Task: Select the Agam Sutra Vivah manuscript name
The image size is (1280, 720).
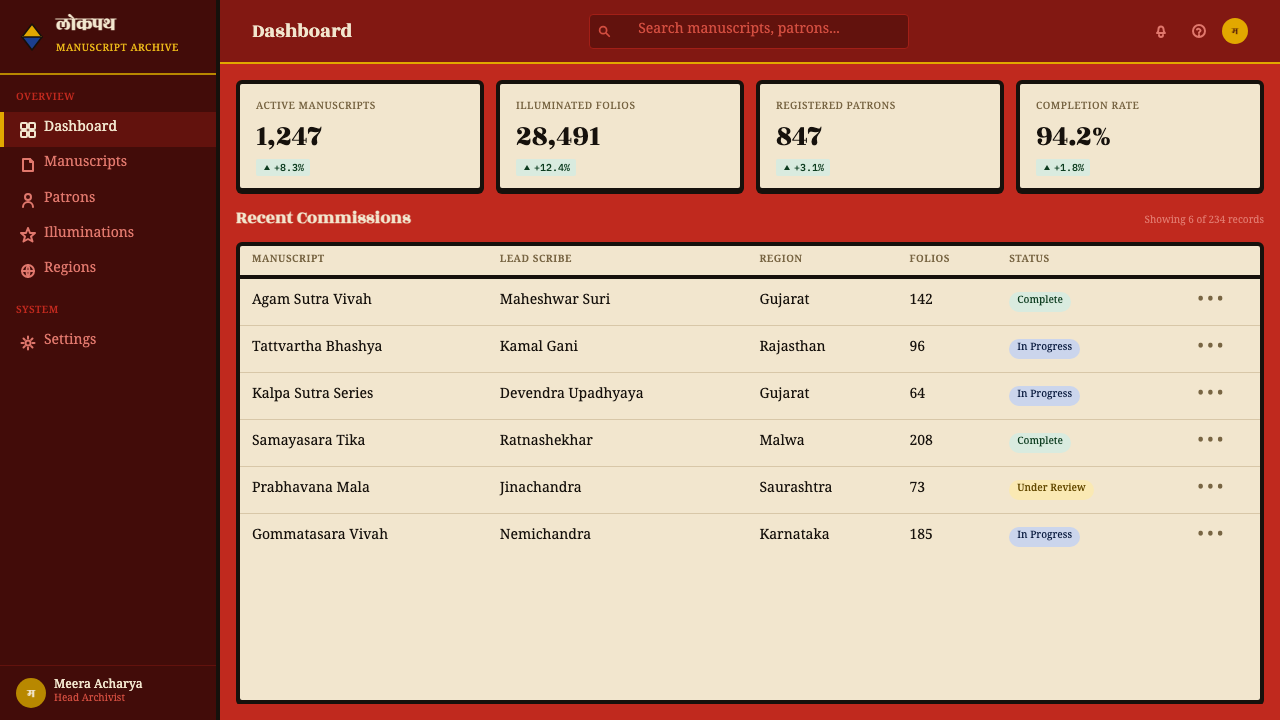Action: click(x=312, y=299)
